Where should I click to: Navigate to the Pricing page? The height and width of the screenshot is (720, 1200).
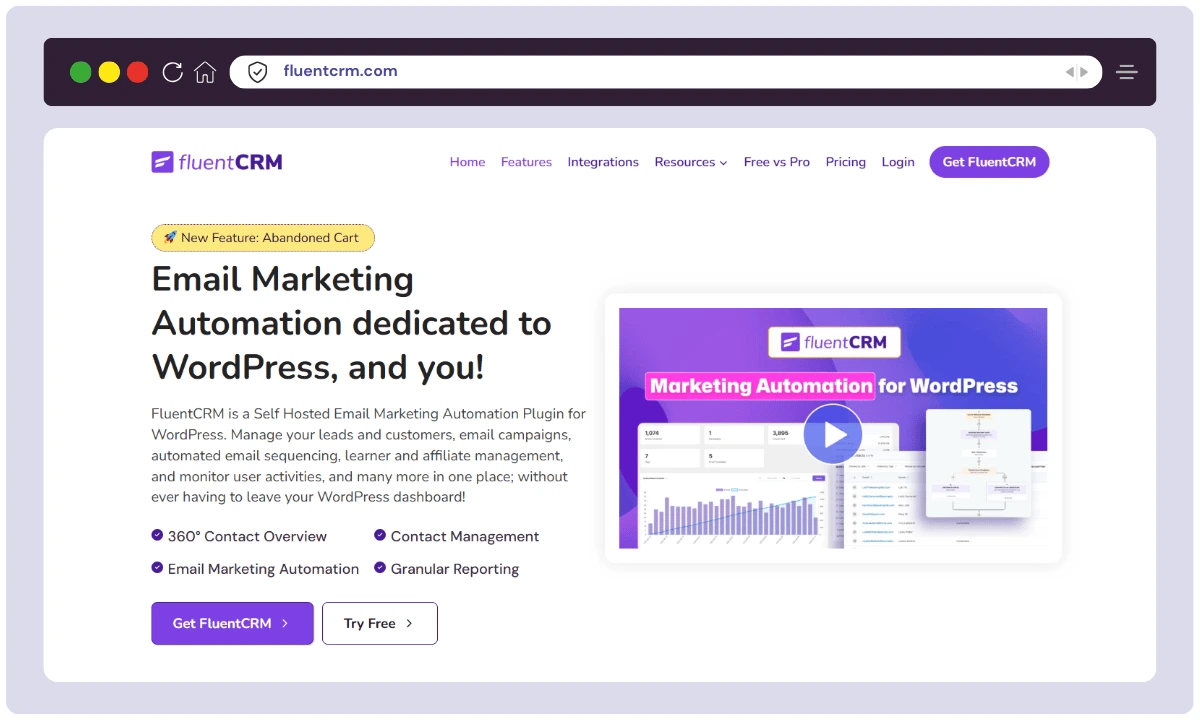pos(846,162)
